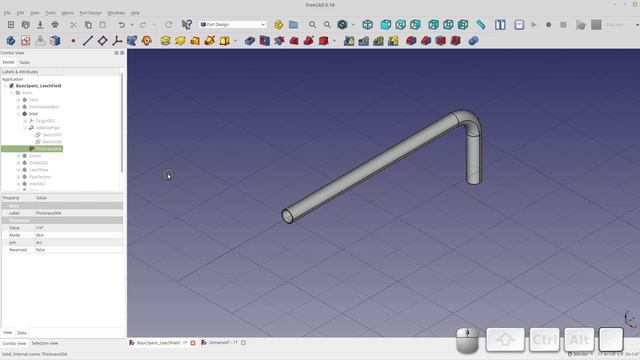Click the Save document icon
Viewport: 640px width, 360px height.
coord(40,24)
